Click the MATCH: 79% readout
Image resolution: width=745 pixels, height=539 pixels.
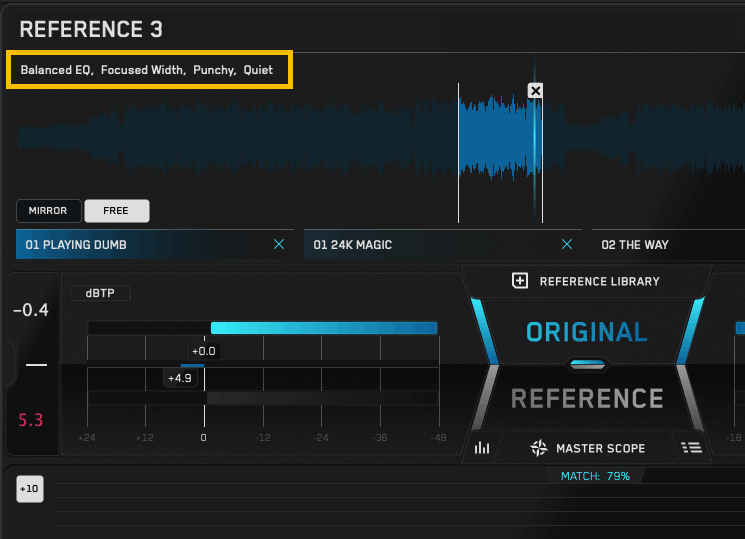[x=595, y=476]
